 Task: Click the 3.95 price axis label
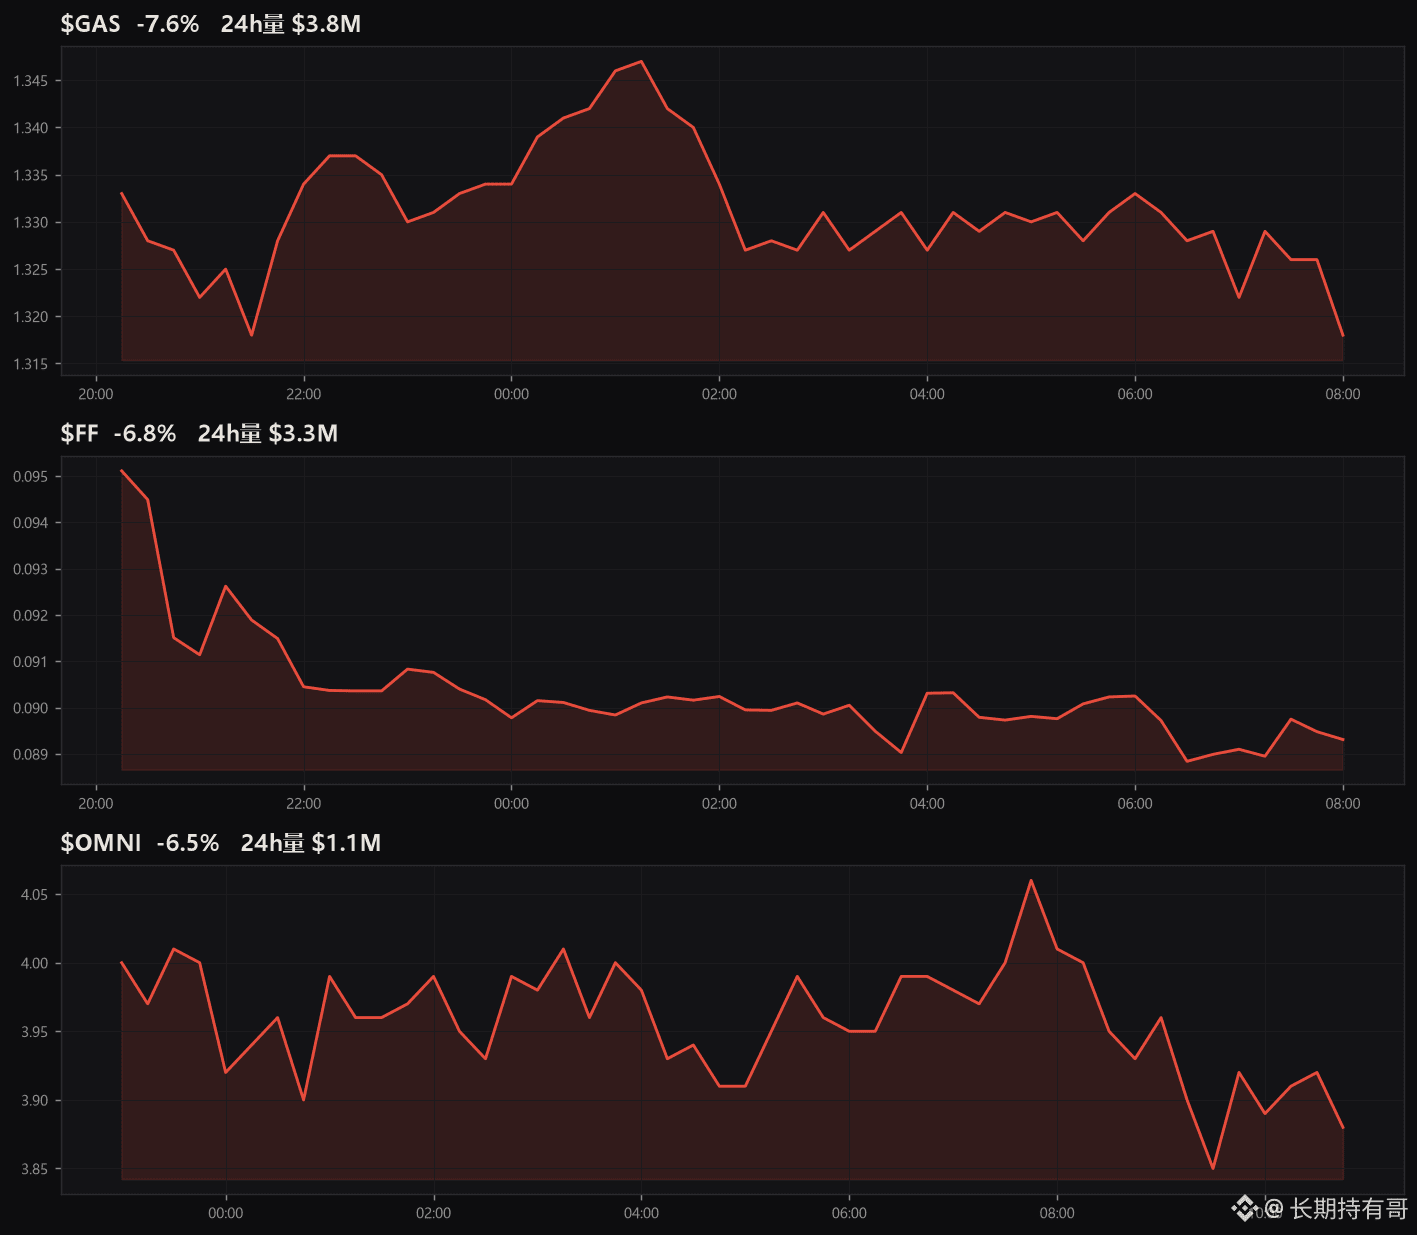[35, 1032]
